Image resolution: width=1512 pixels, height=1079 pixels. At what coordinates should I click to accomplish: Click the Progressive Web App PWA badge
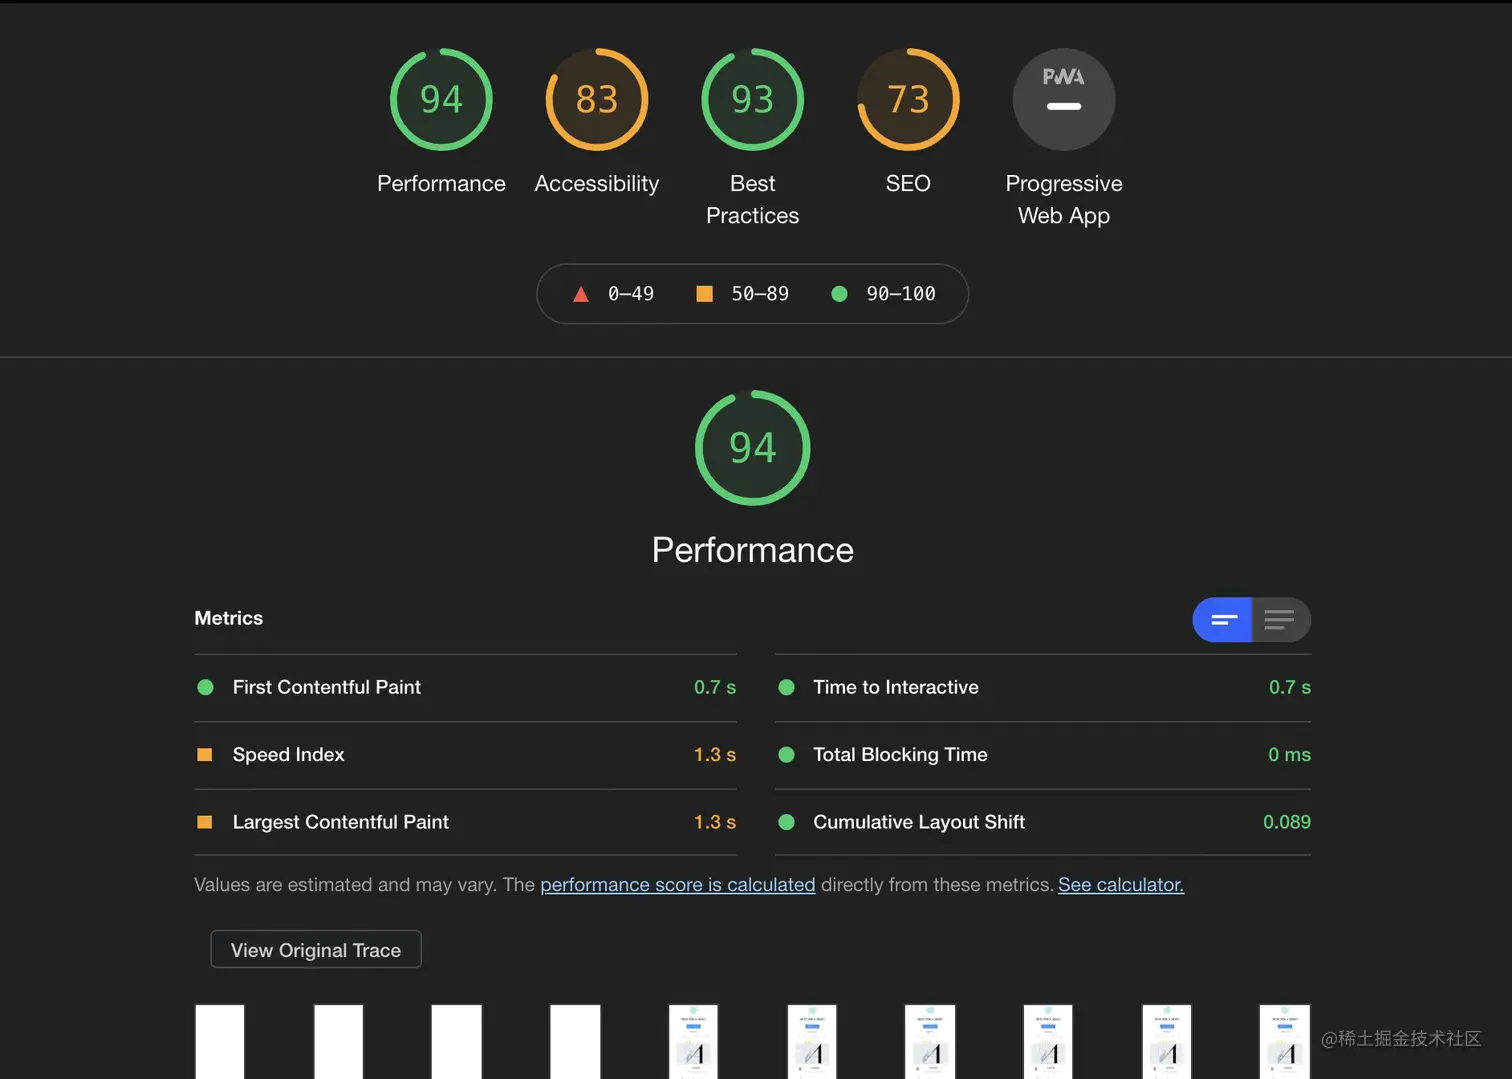coord(1064,99)
